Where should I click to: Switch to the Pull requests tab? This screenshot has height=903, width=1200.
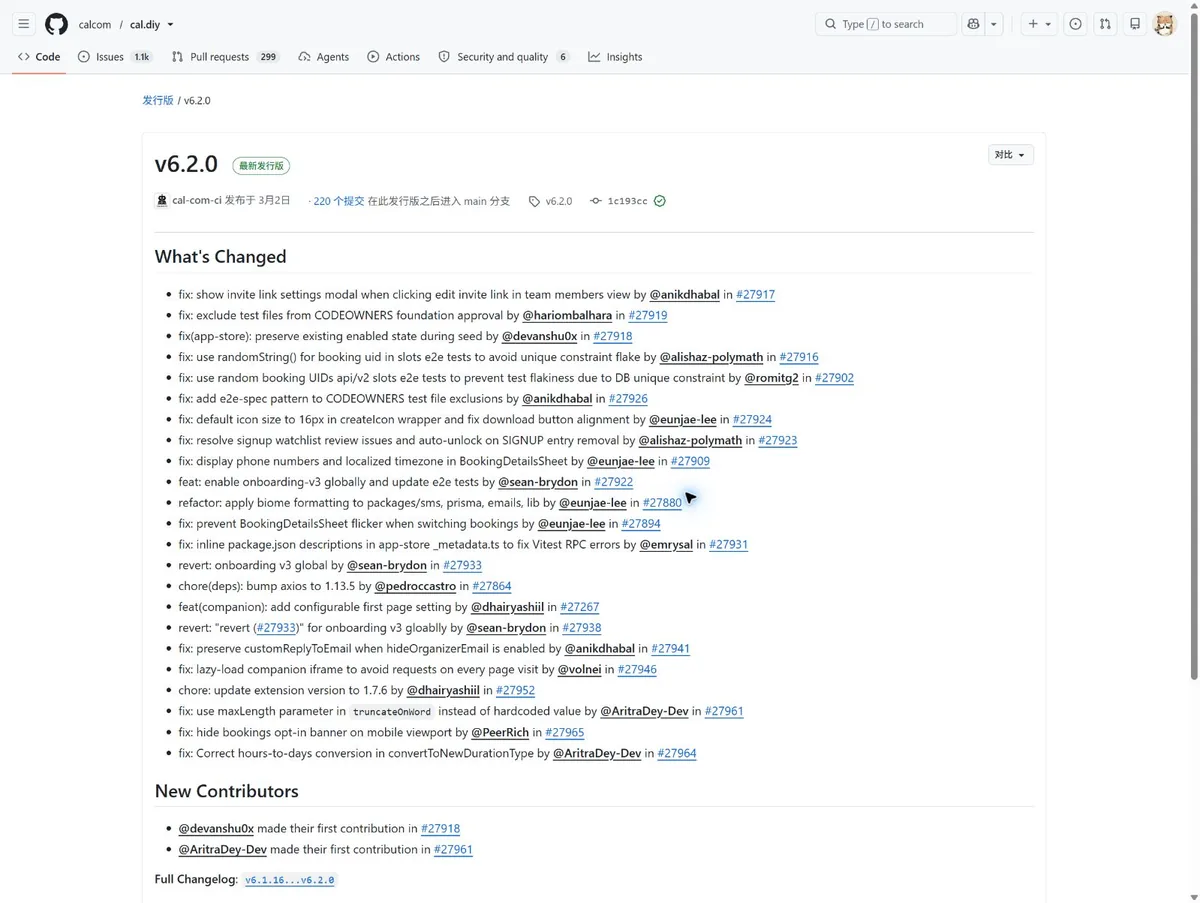[x=225, y=57]
